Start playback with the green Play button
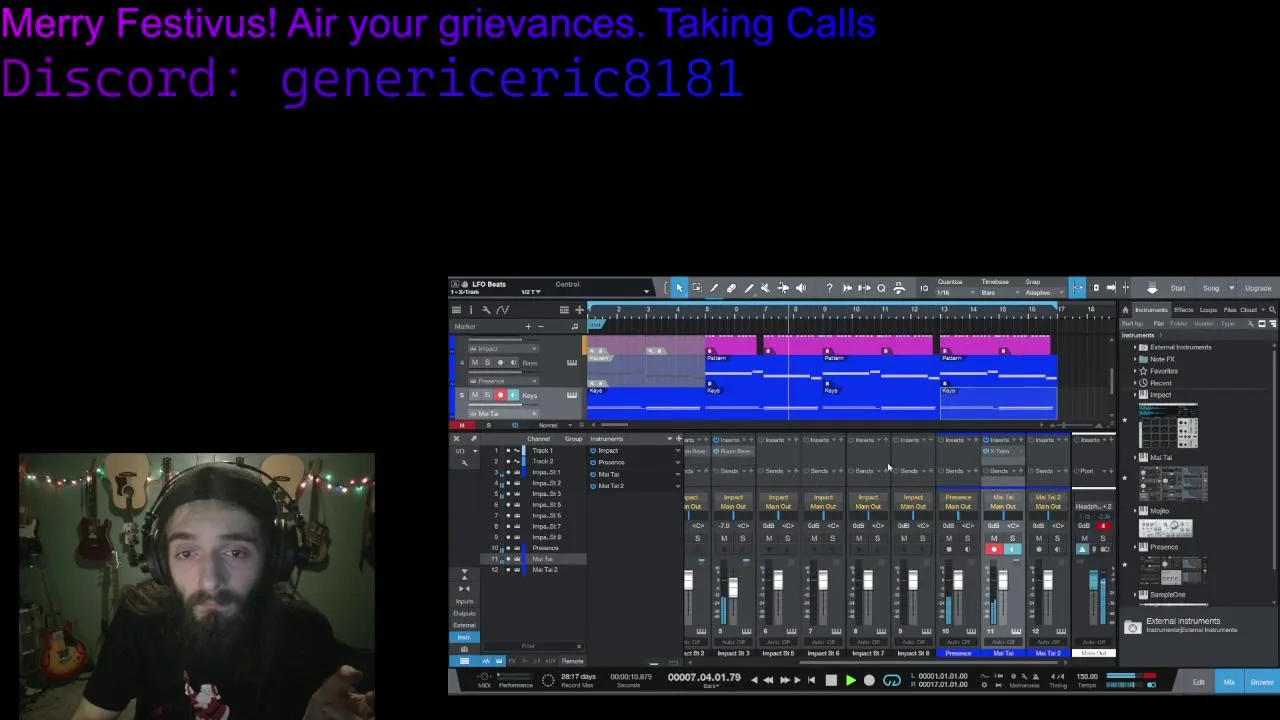Image resolution: width=1280 pixels, height=720 pixels. (x=850, y=681)
